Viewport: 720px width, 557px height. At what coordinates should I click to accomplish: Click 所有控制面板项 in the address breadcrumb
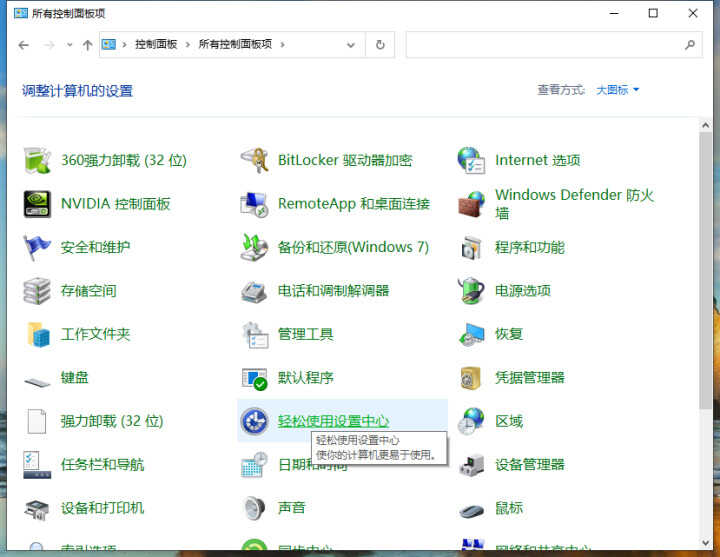[x=236, y=45]
